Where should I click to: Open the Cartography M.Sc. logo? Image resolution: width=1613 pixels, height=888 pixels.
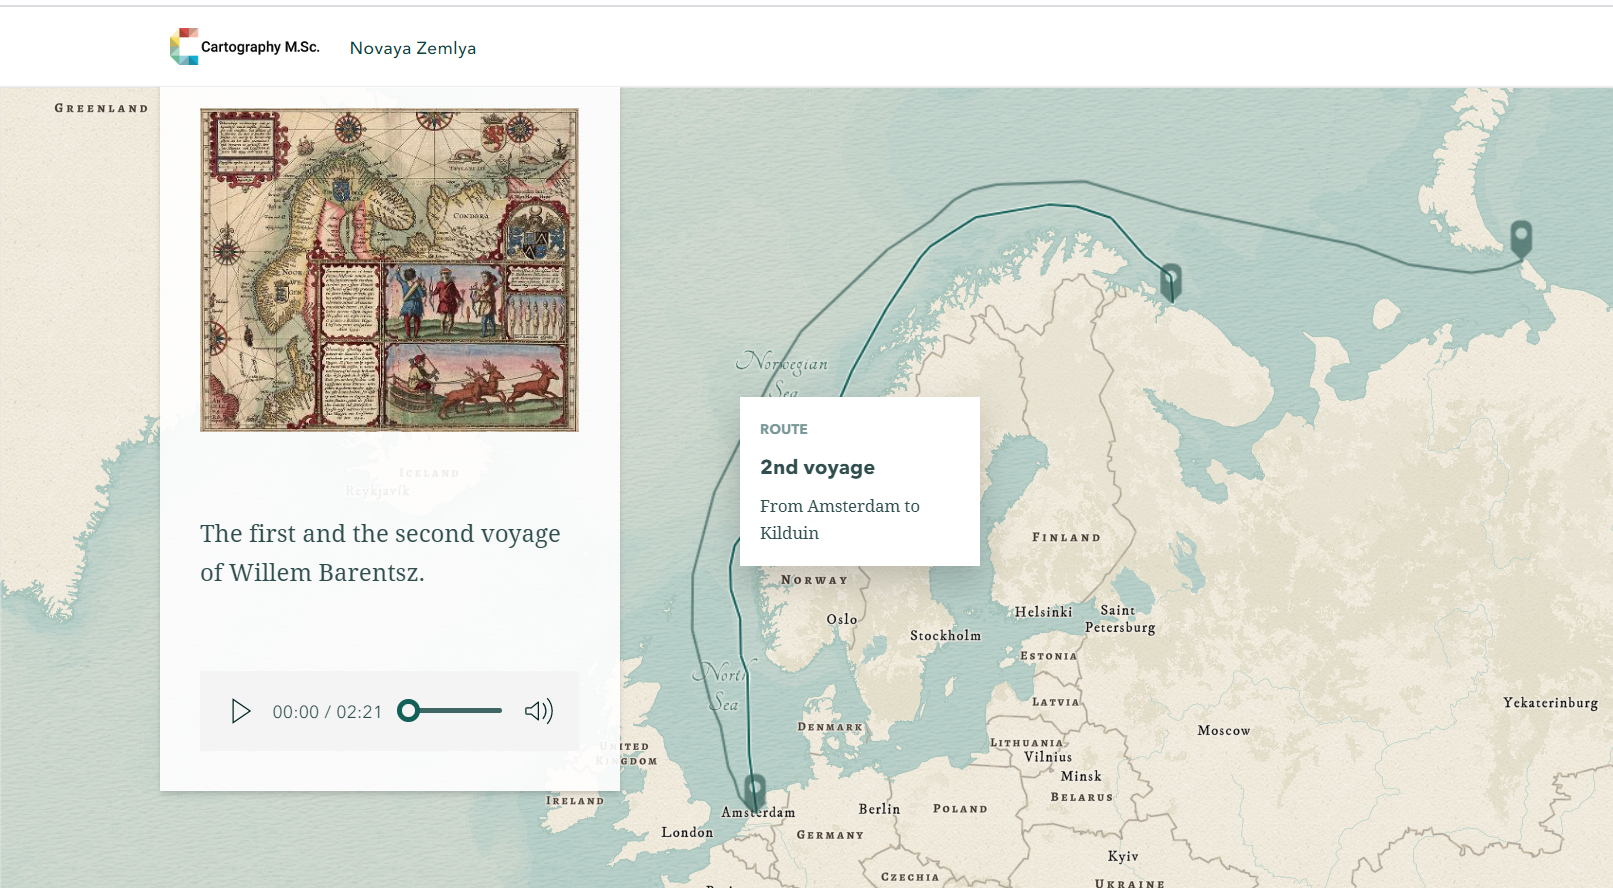(245, 47)
